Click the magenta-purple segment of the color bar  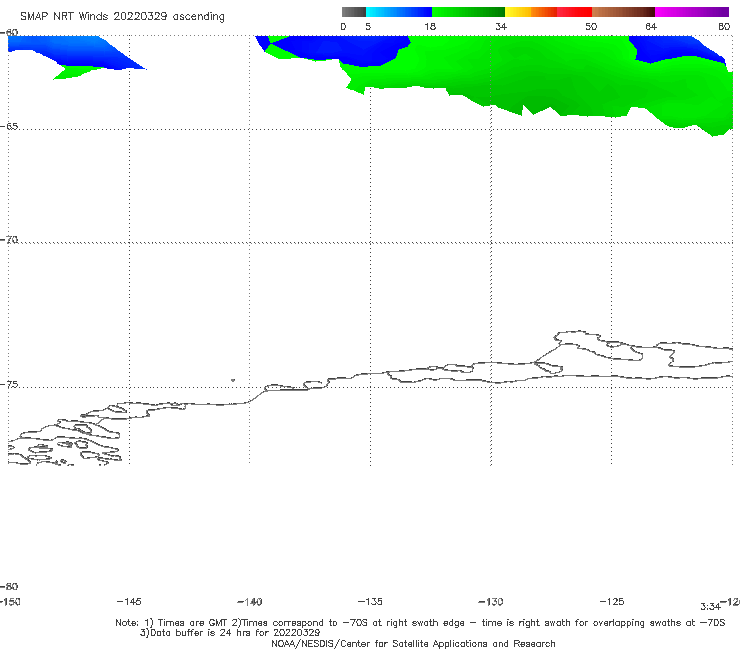(692, 12)
